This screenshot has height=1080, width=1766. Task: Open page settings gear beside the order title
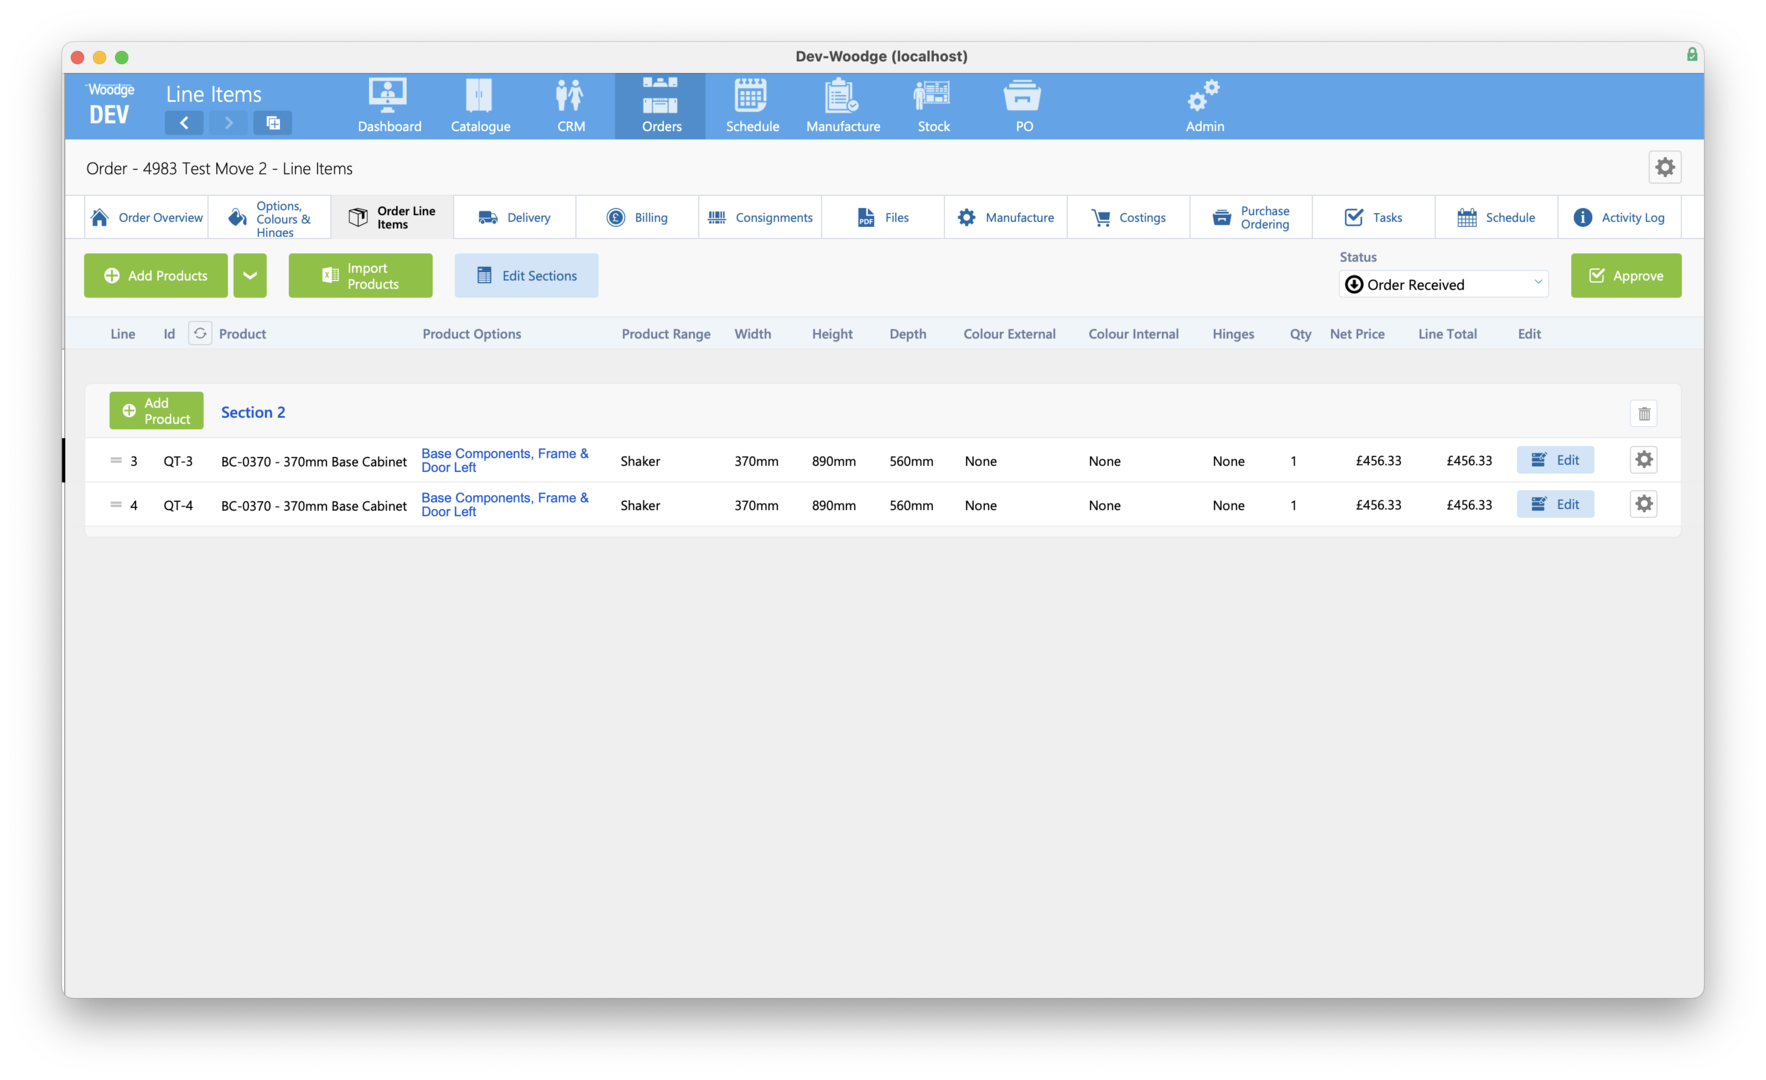tap(1664, 168)
